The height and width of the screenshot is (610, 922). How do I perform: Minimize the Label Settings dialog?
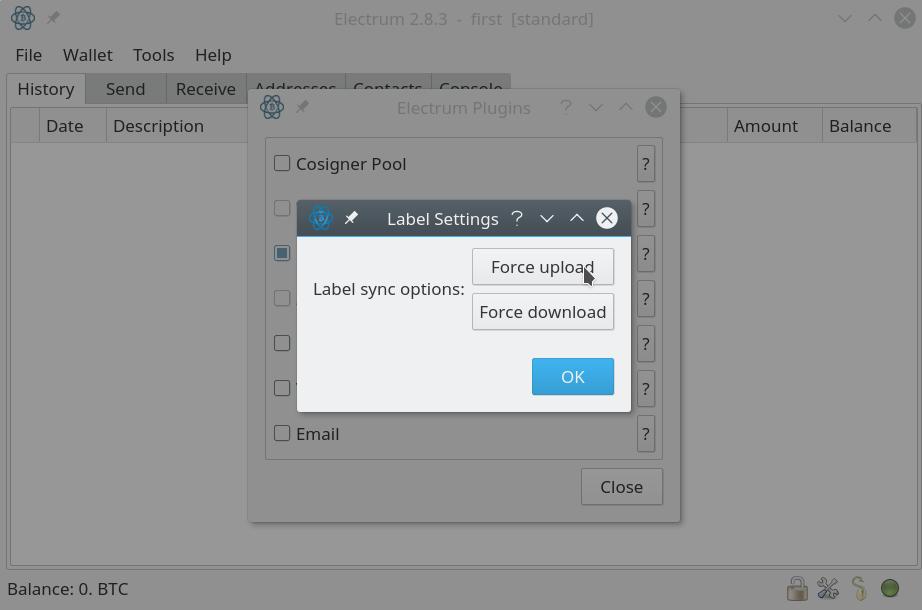pos(546,218)
